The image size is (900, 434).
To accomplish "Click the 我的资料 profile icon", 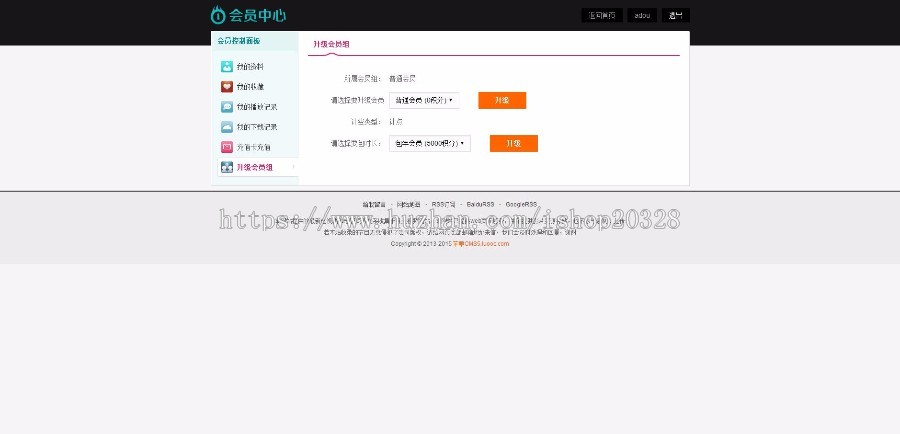I will coord(227,67).
